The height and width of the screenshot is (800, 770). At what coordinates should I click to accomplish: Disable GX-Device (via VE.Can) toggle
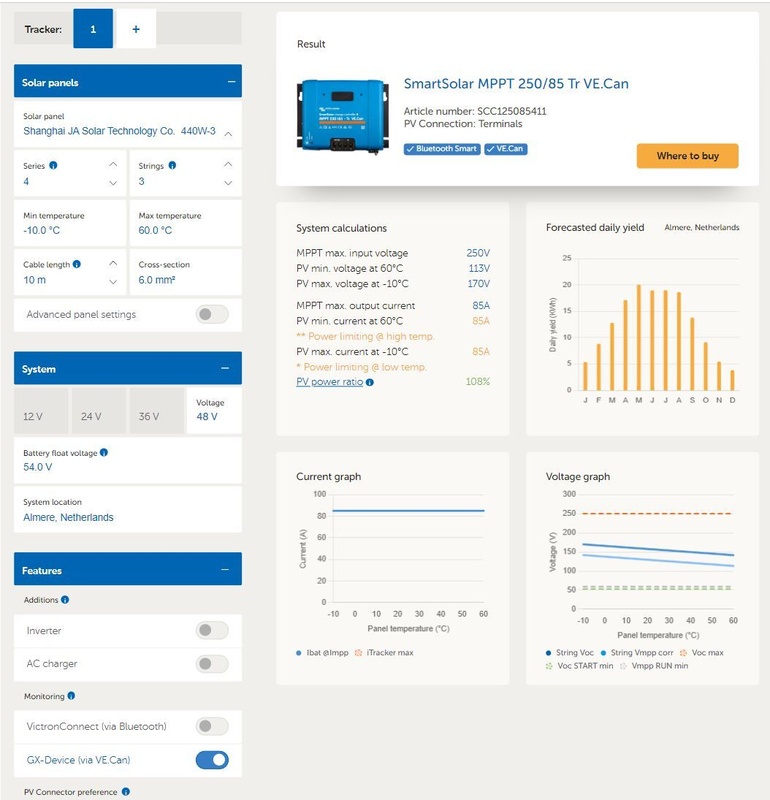pyautogui.click(x=212, y=760)
